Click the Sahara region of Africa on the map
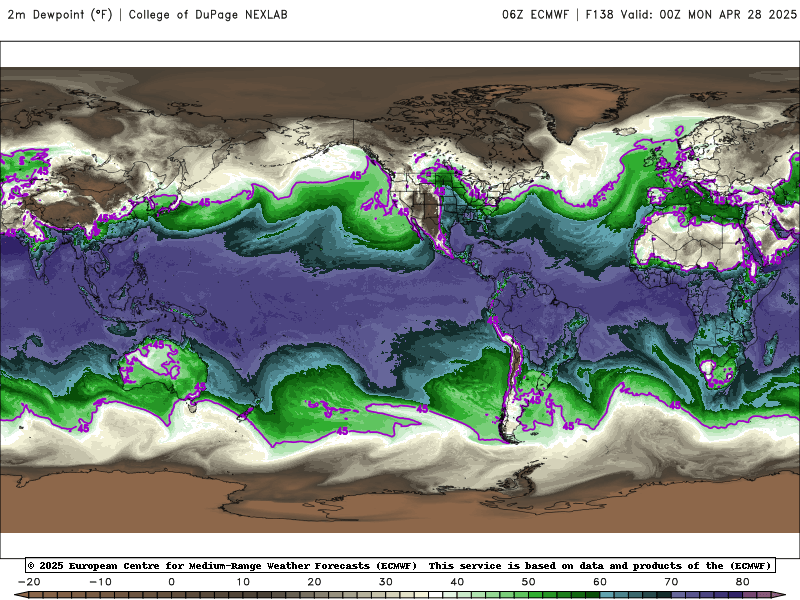The height and width of the screenshot is (600, 800). click(x=689, y=242)
